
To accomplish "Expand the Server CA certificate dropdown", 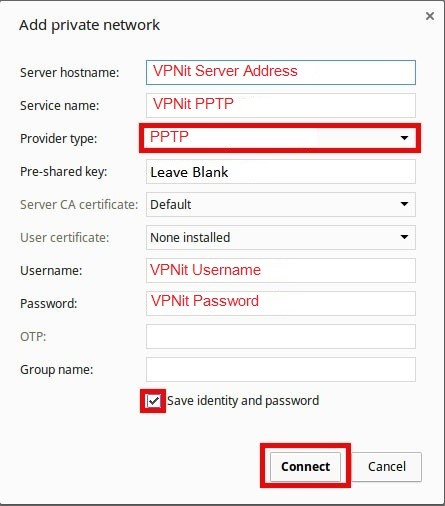I will (x=281, y=204).
